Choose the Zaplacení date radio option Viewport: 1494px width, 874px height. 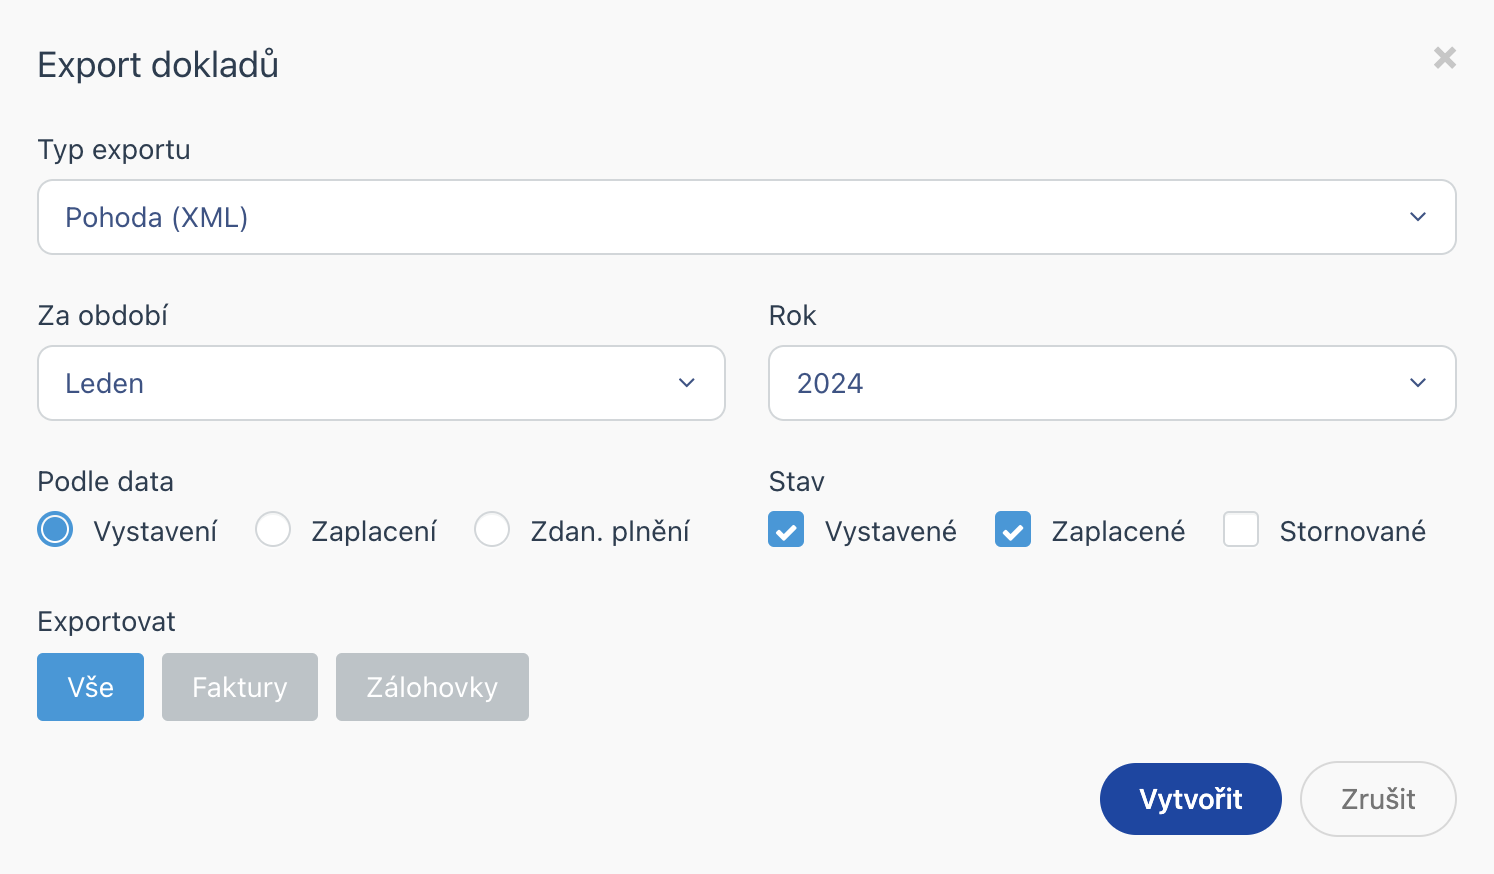pyautogui.click(x=273, y=529)
